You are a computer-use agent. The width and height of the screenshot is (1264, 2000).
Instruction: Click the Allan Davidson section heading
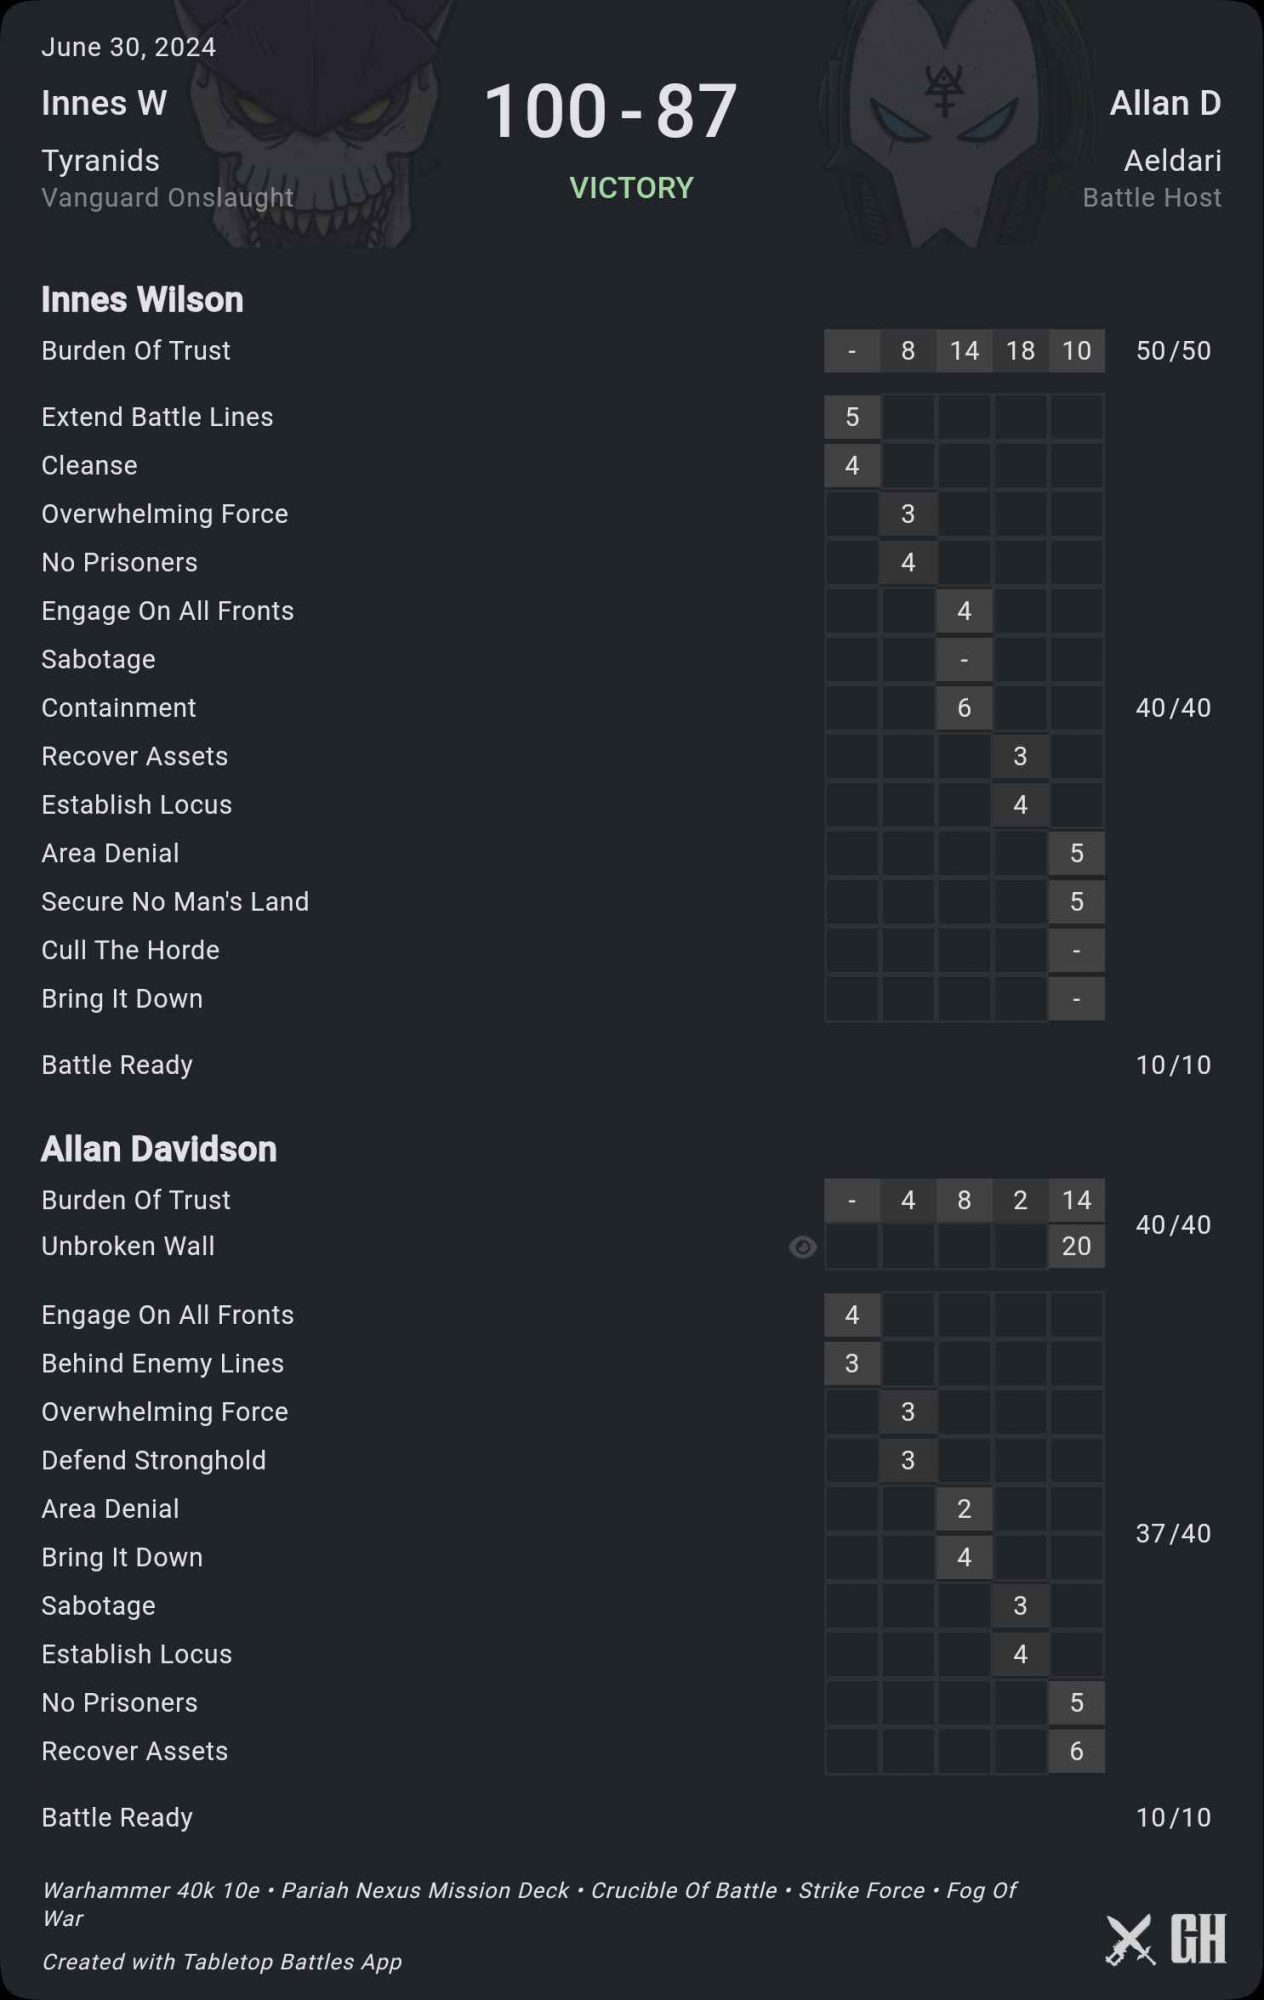tap(159, 1150)
